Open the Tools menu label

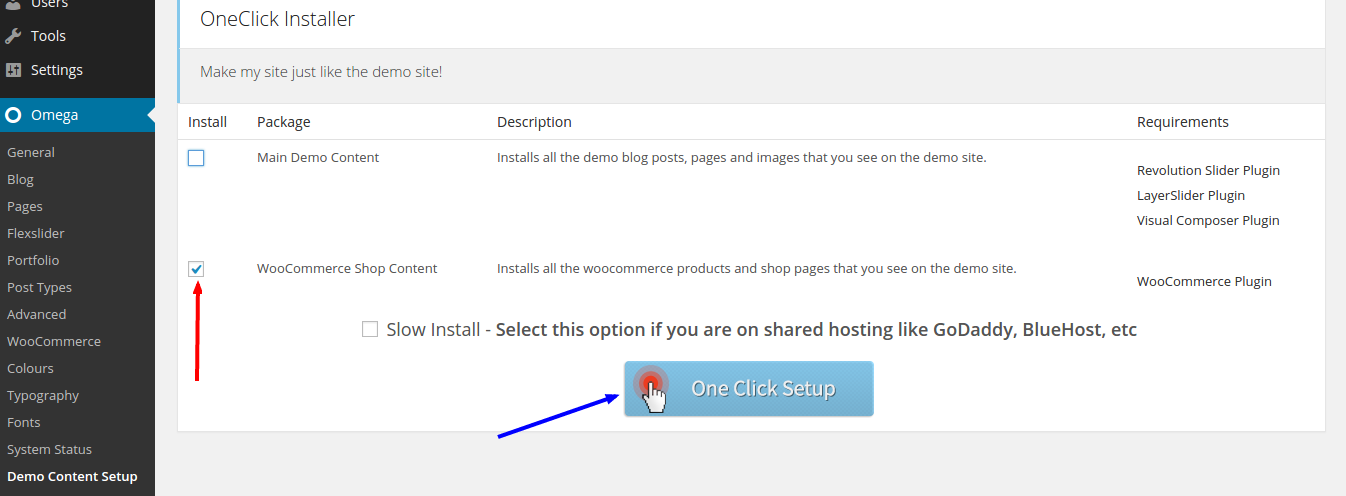[48, 36]
